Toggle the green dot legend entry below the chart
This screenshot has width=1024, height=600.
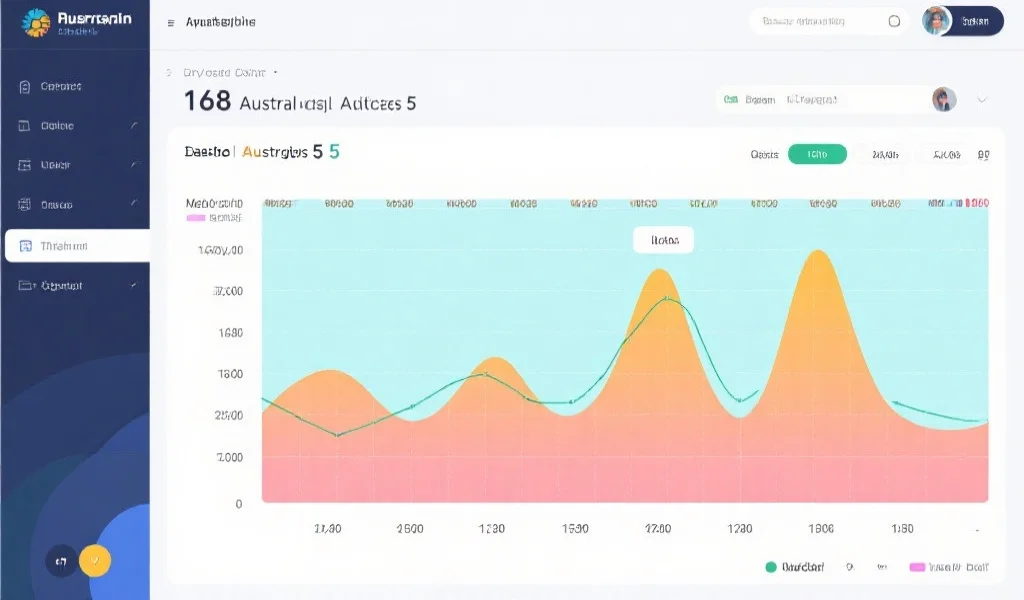[794, 567]
